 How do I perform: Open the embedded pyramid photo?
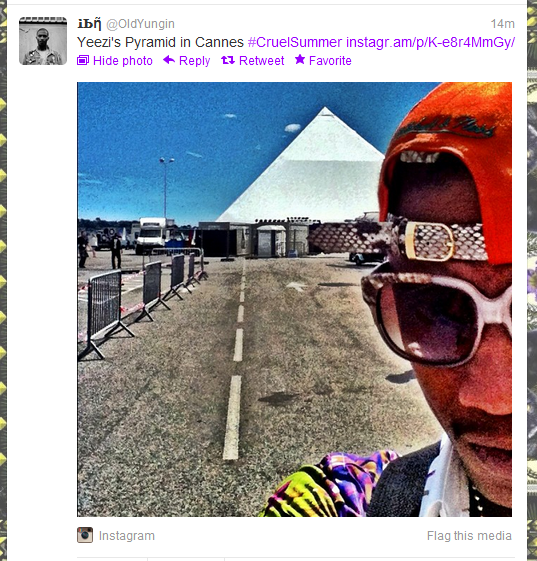pyautogui.click(x=294, y=299)
